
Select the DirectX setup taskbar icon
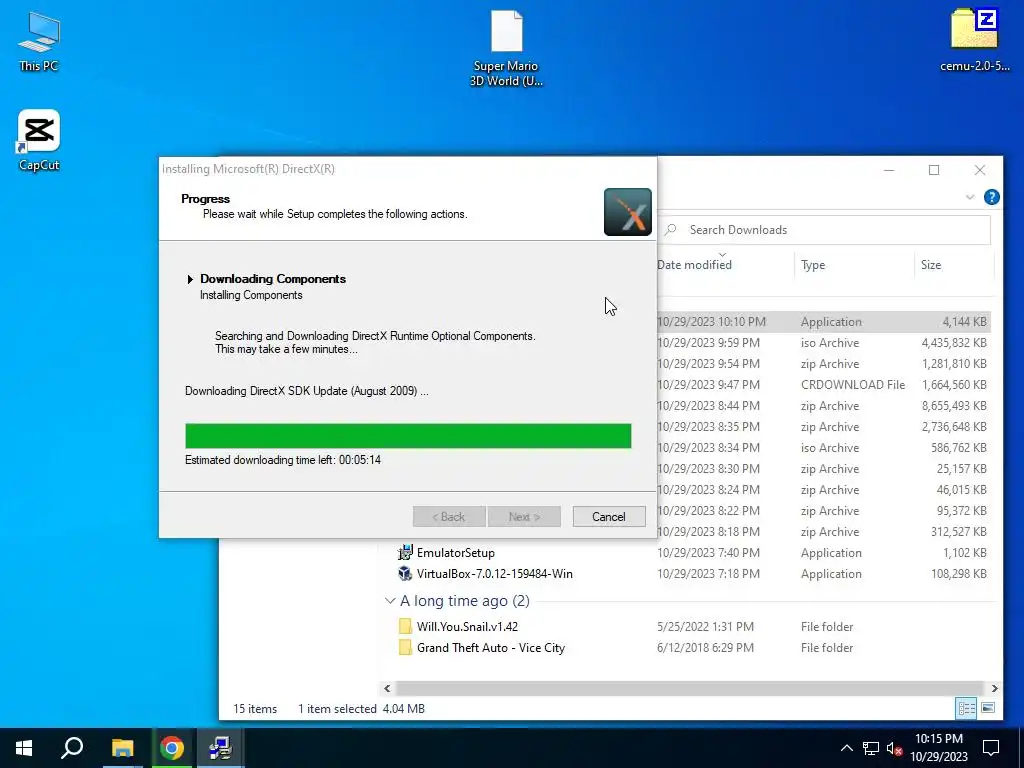[221, 748]
